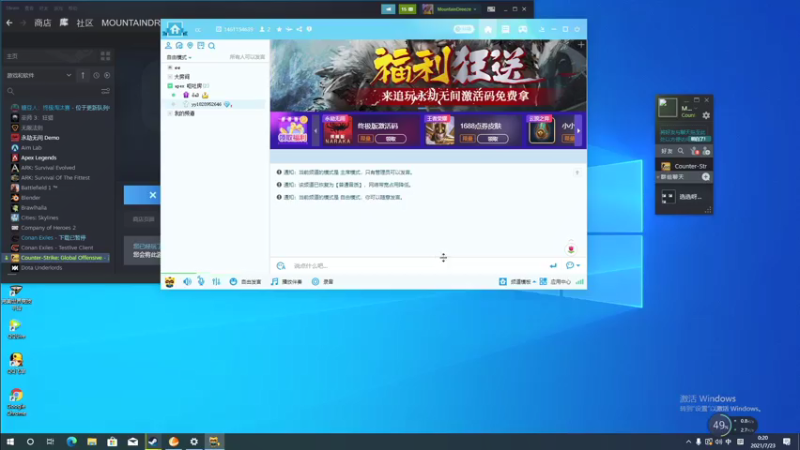The image size is (800, 450).
Task: Open the Windows Start menu
Action: tap(10, 441)
